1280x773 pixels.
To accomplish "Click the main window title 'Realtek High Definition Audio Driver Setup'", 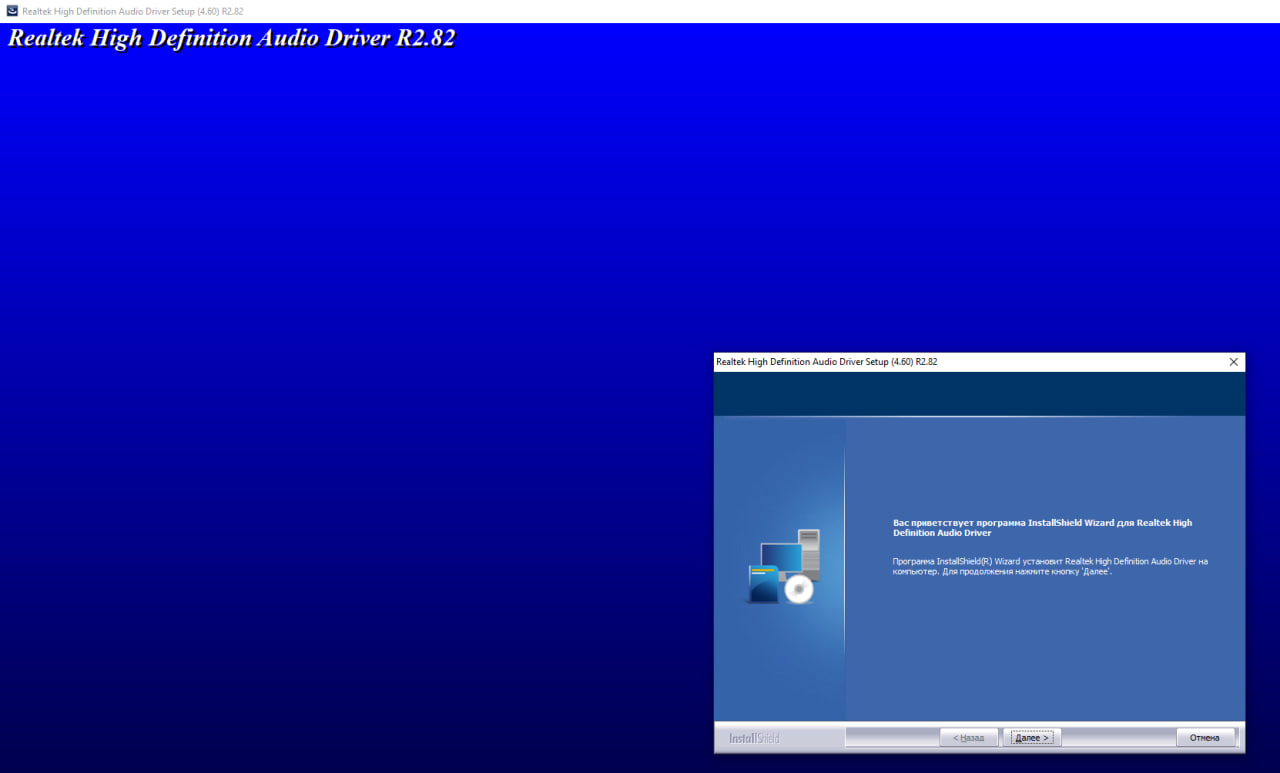I will pos(132,11).
